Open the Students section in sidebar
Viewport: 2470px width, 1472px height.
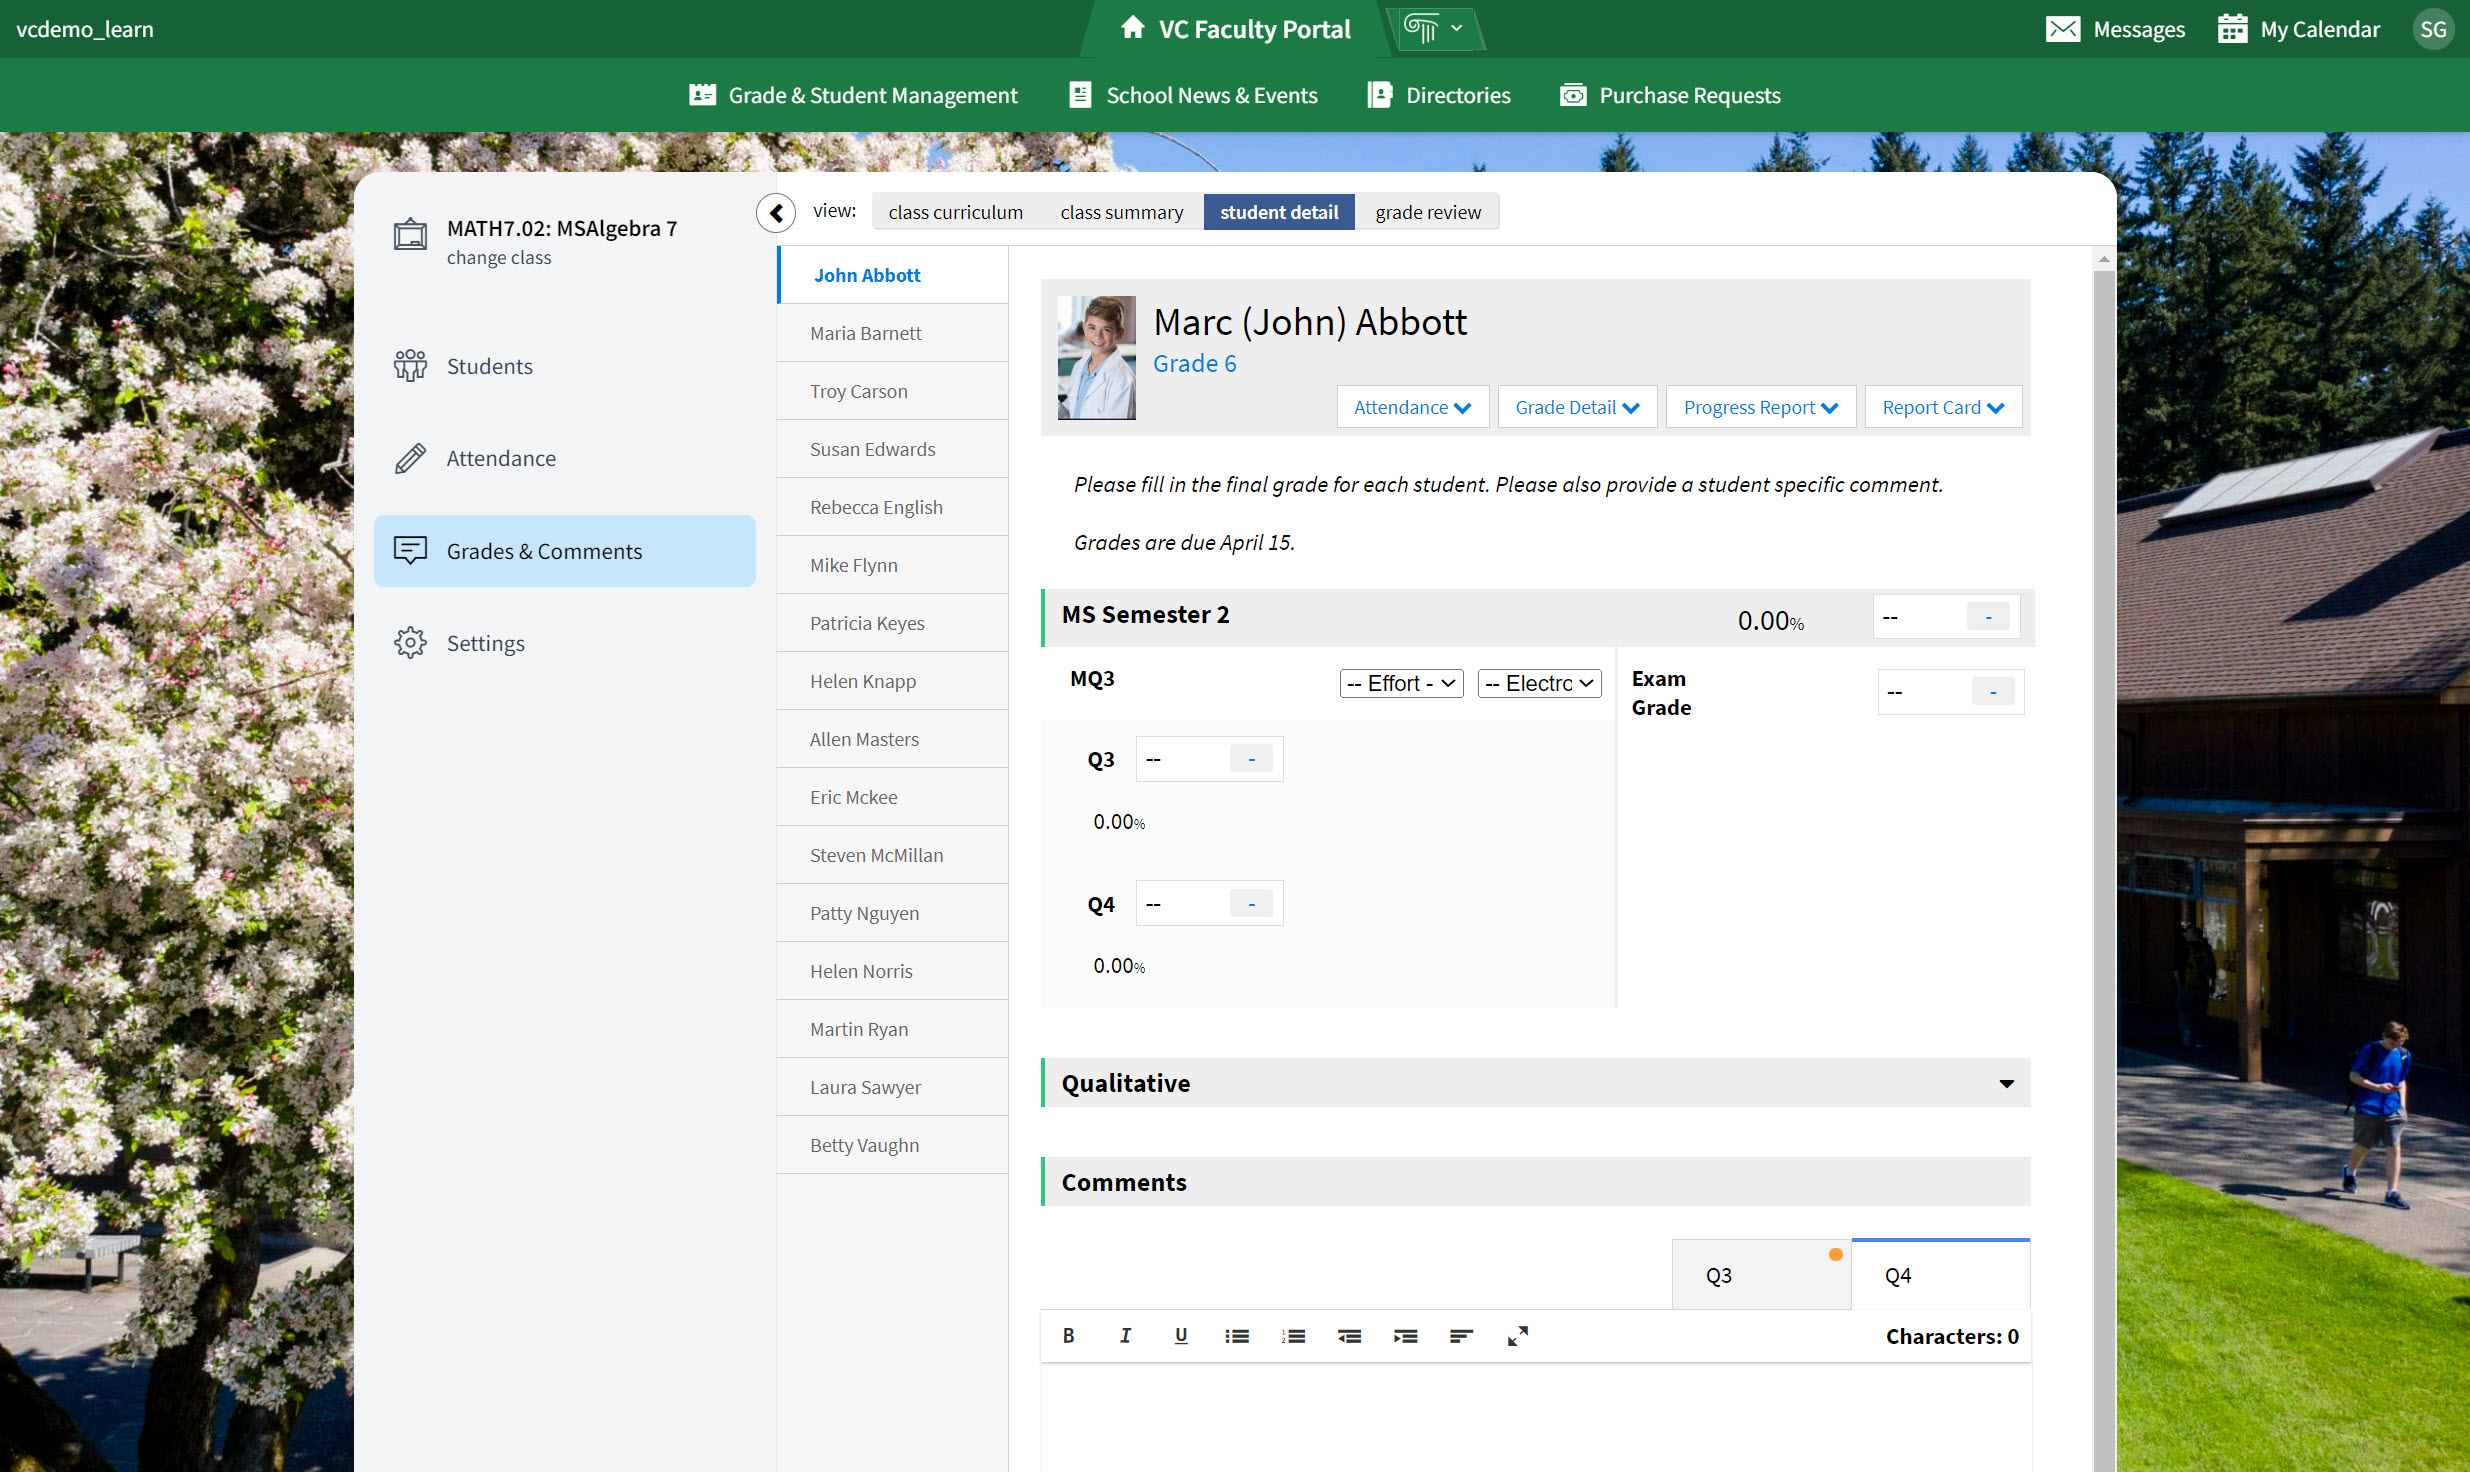[x=489, y=365]
